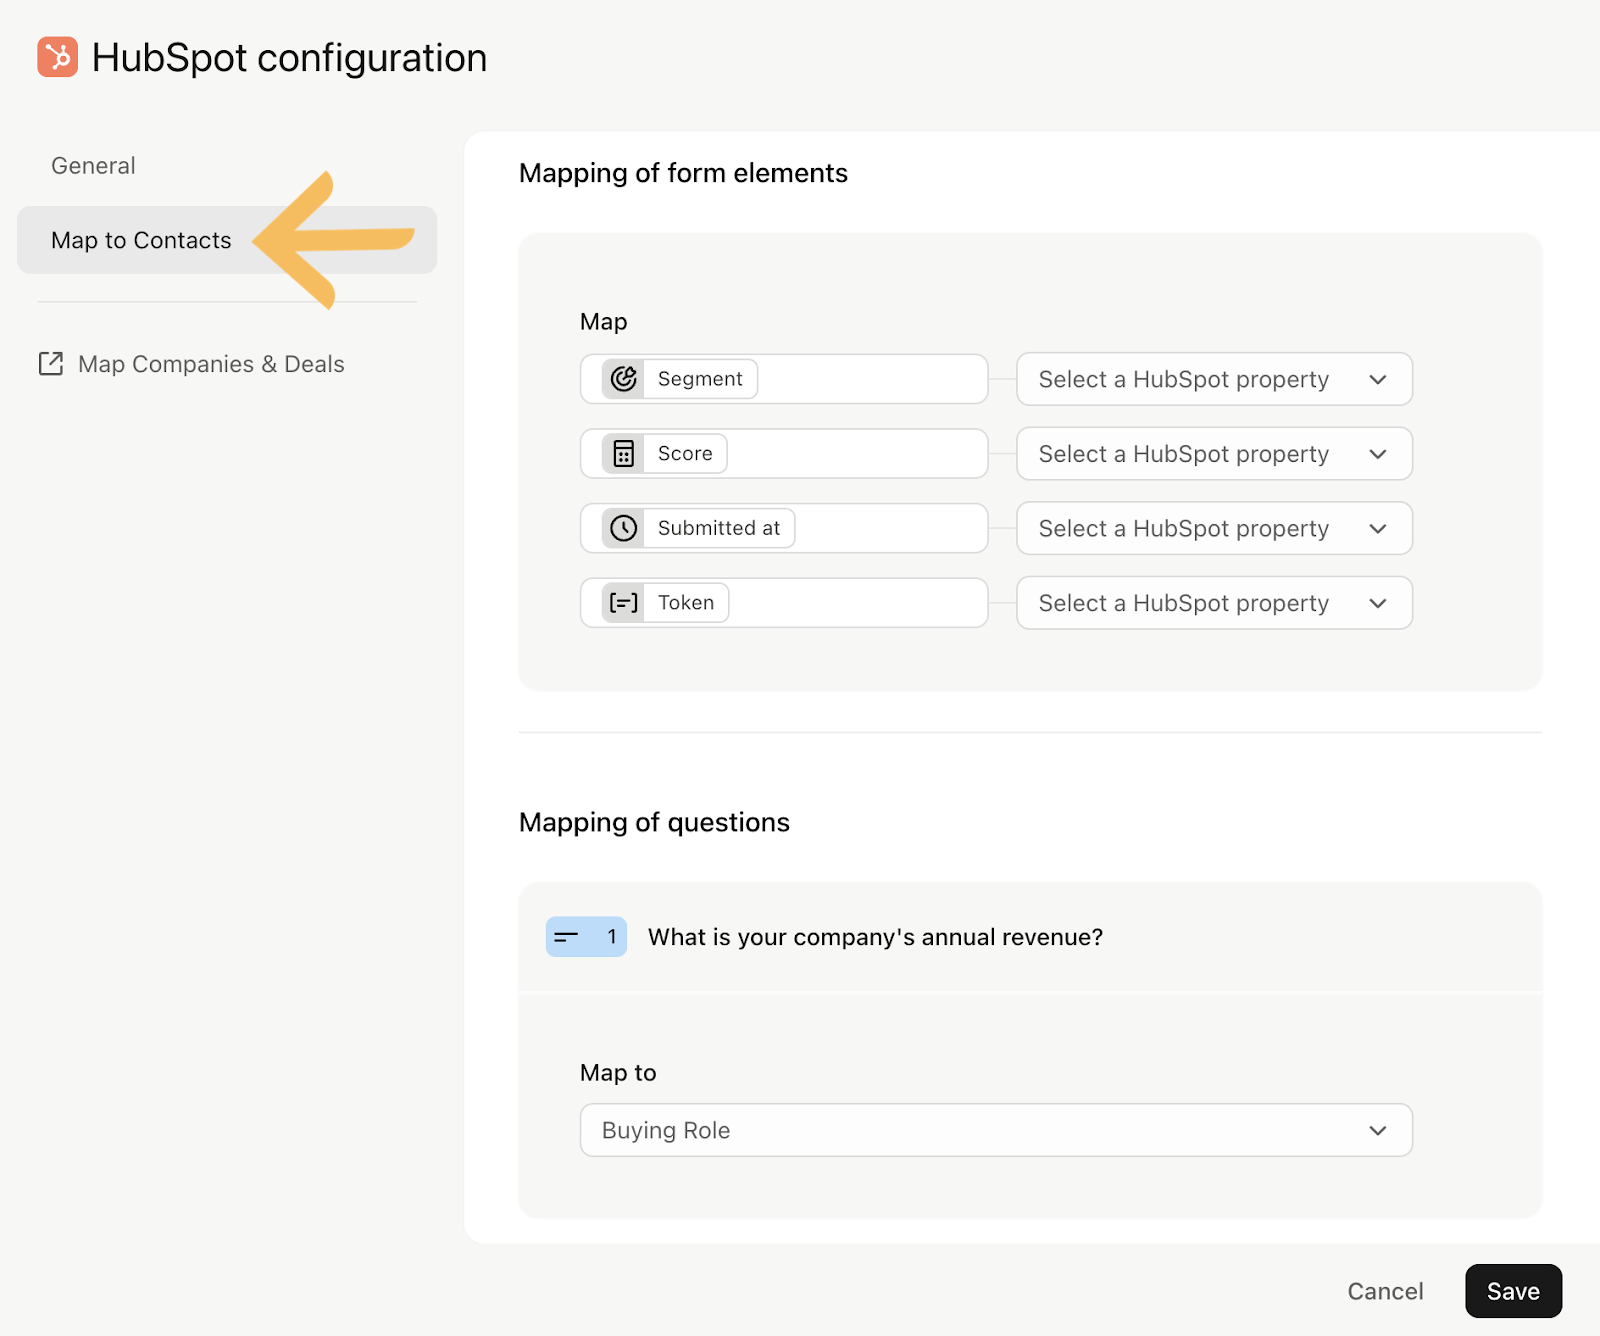Click the Map to label

(618, 1073)
